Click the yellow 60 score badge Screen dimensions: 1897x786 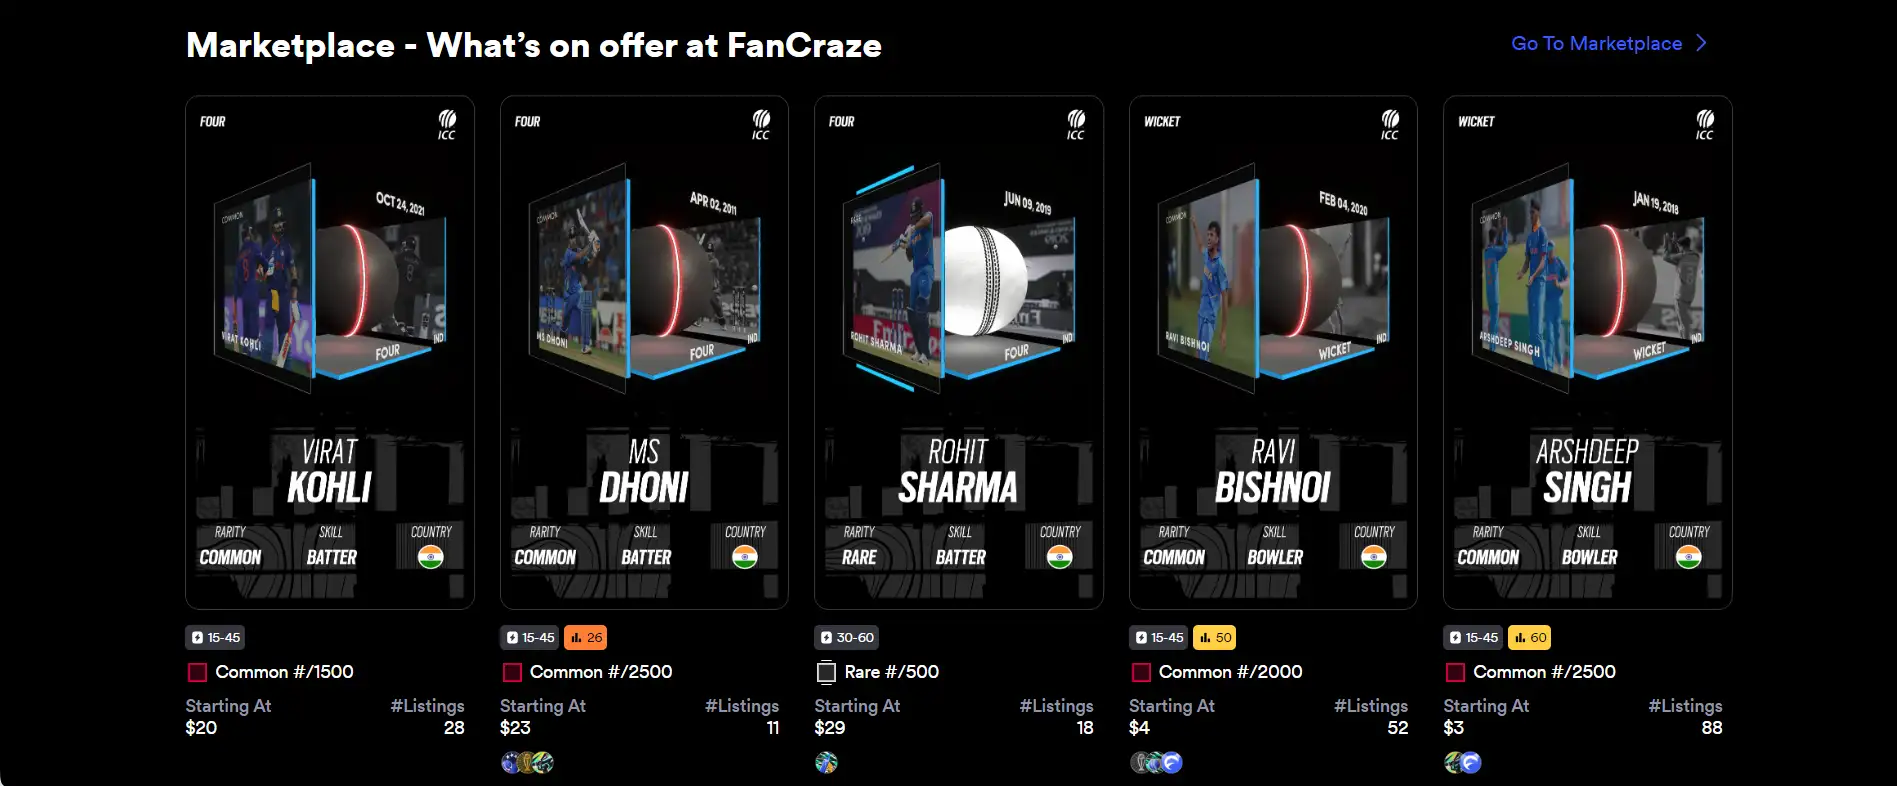[x=1529, y=637]
